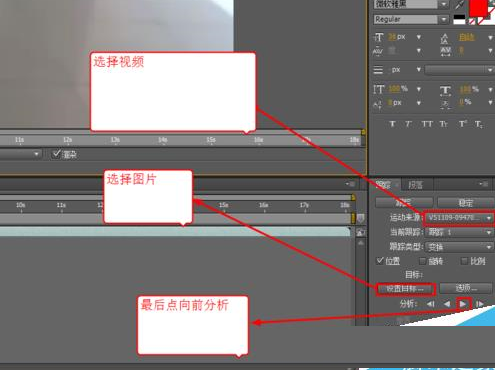
Task: Analyze backward through the clip
Action: (x=447, y=304)
